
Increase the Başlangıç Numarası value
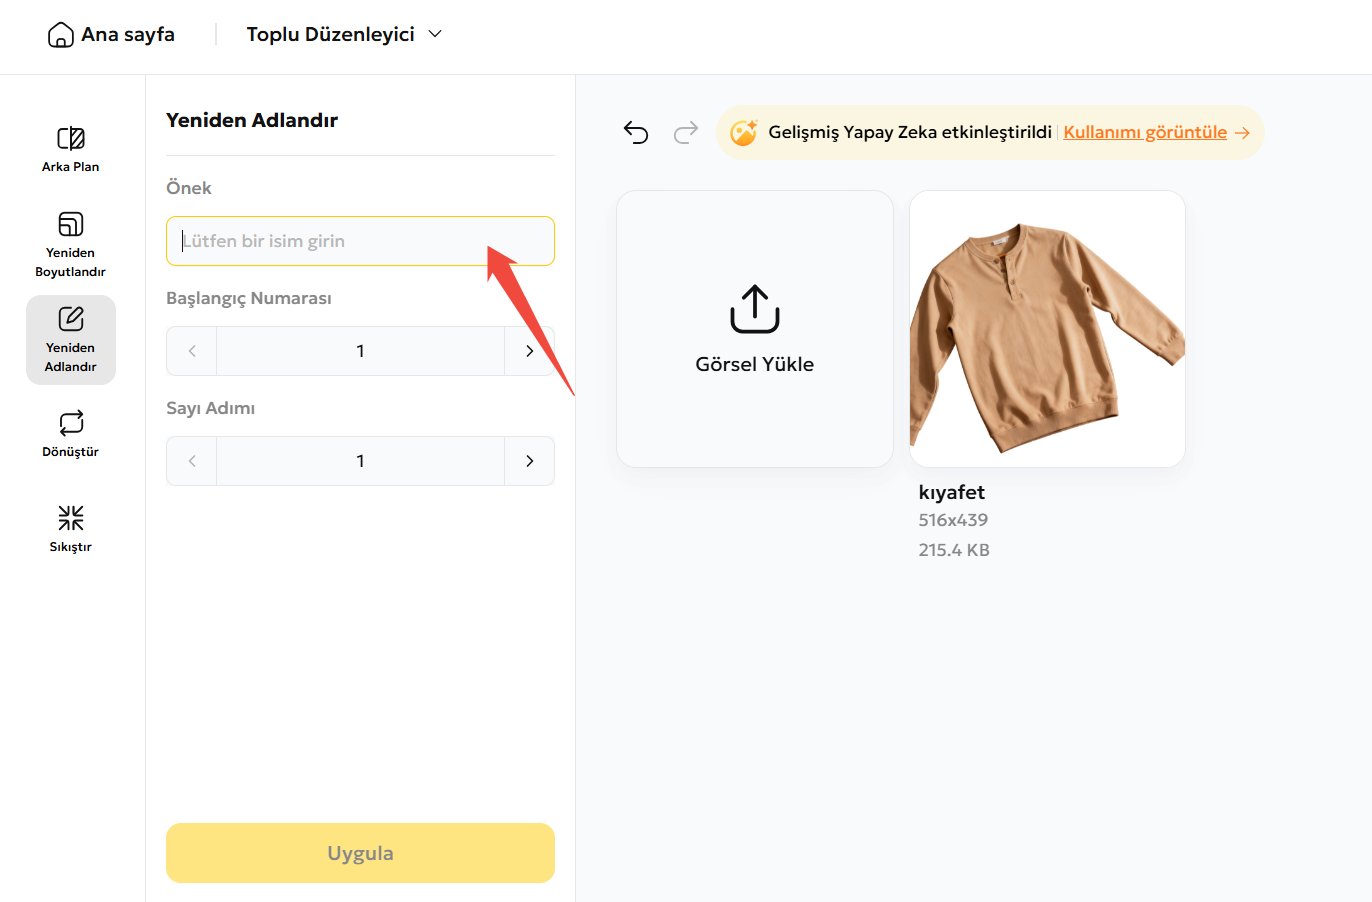[529, 351]
